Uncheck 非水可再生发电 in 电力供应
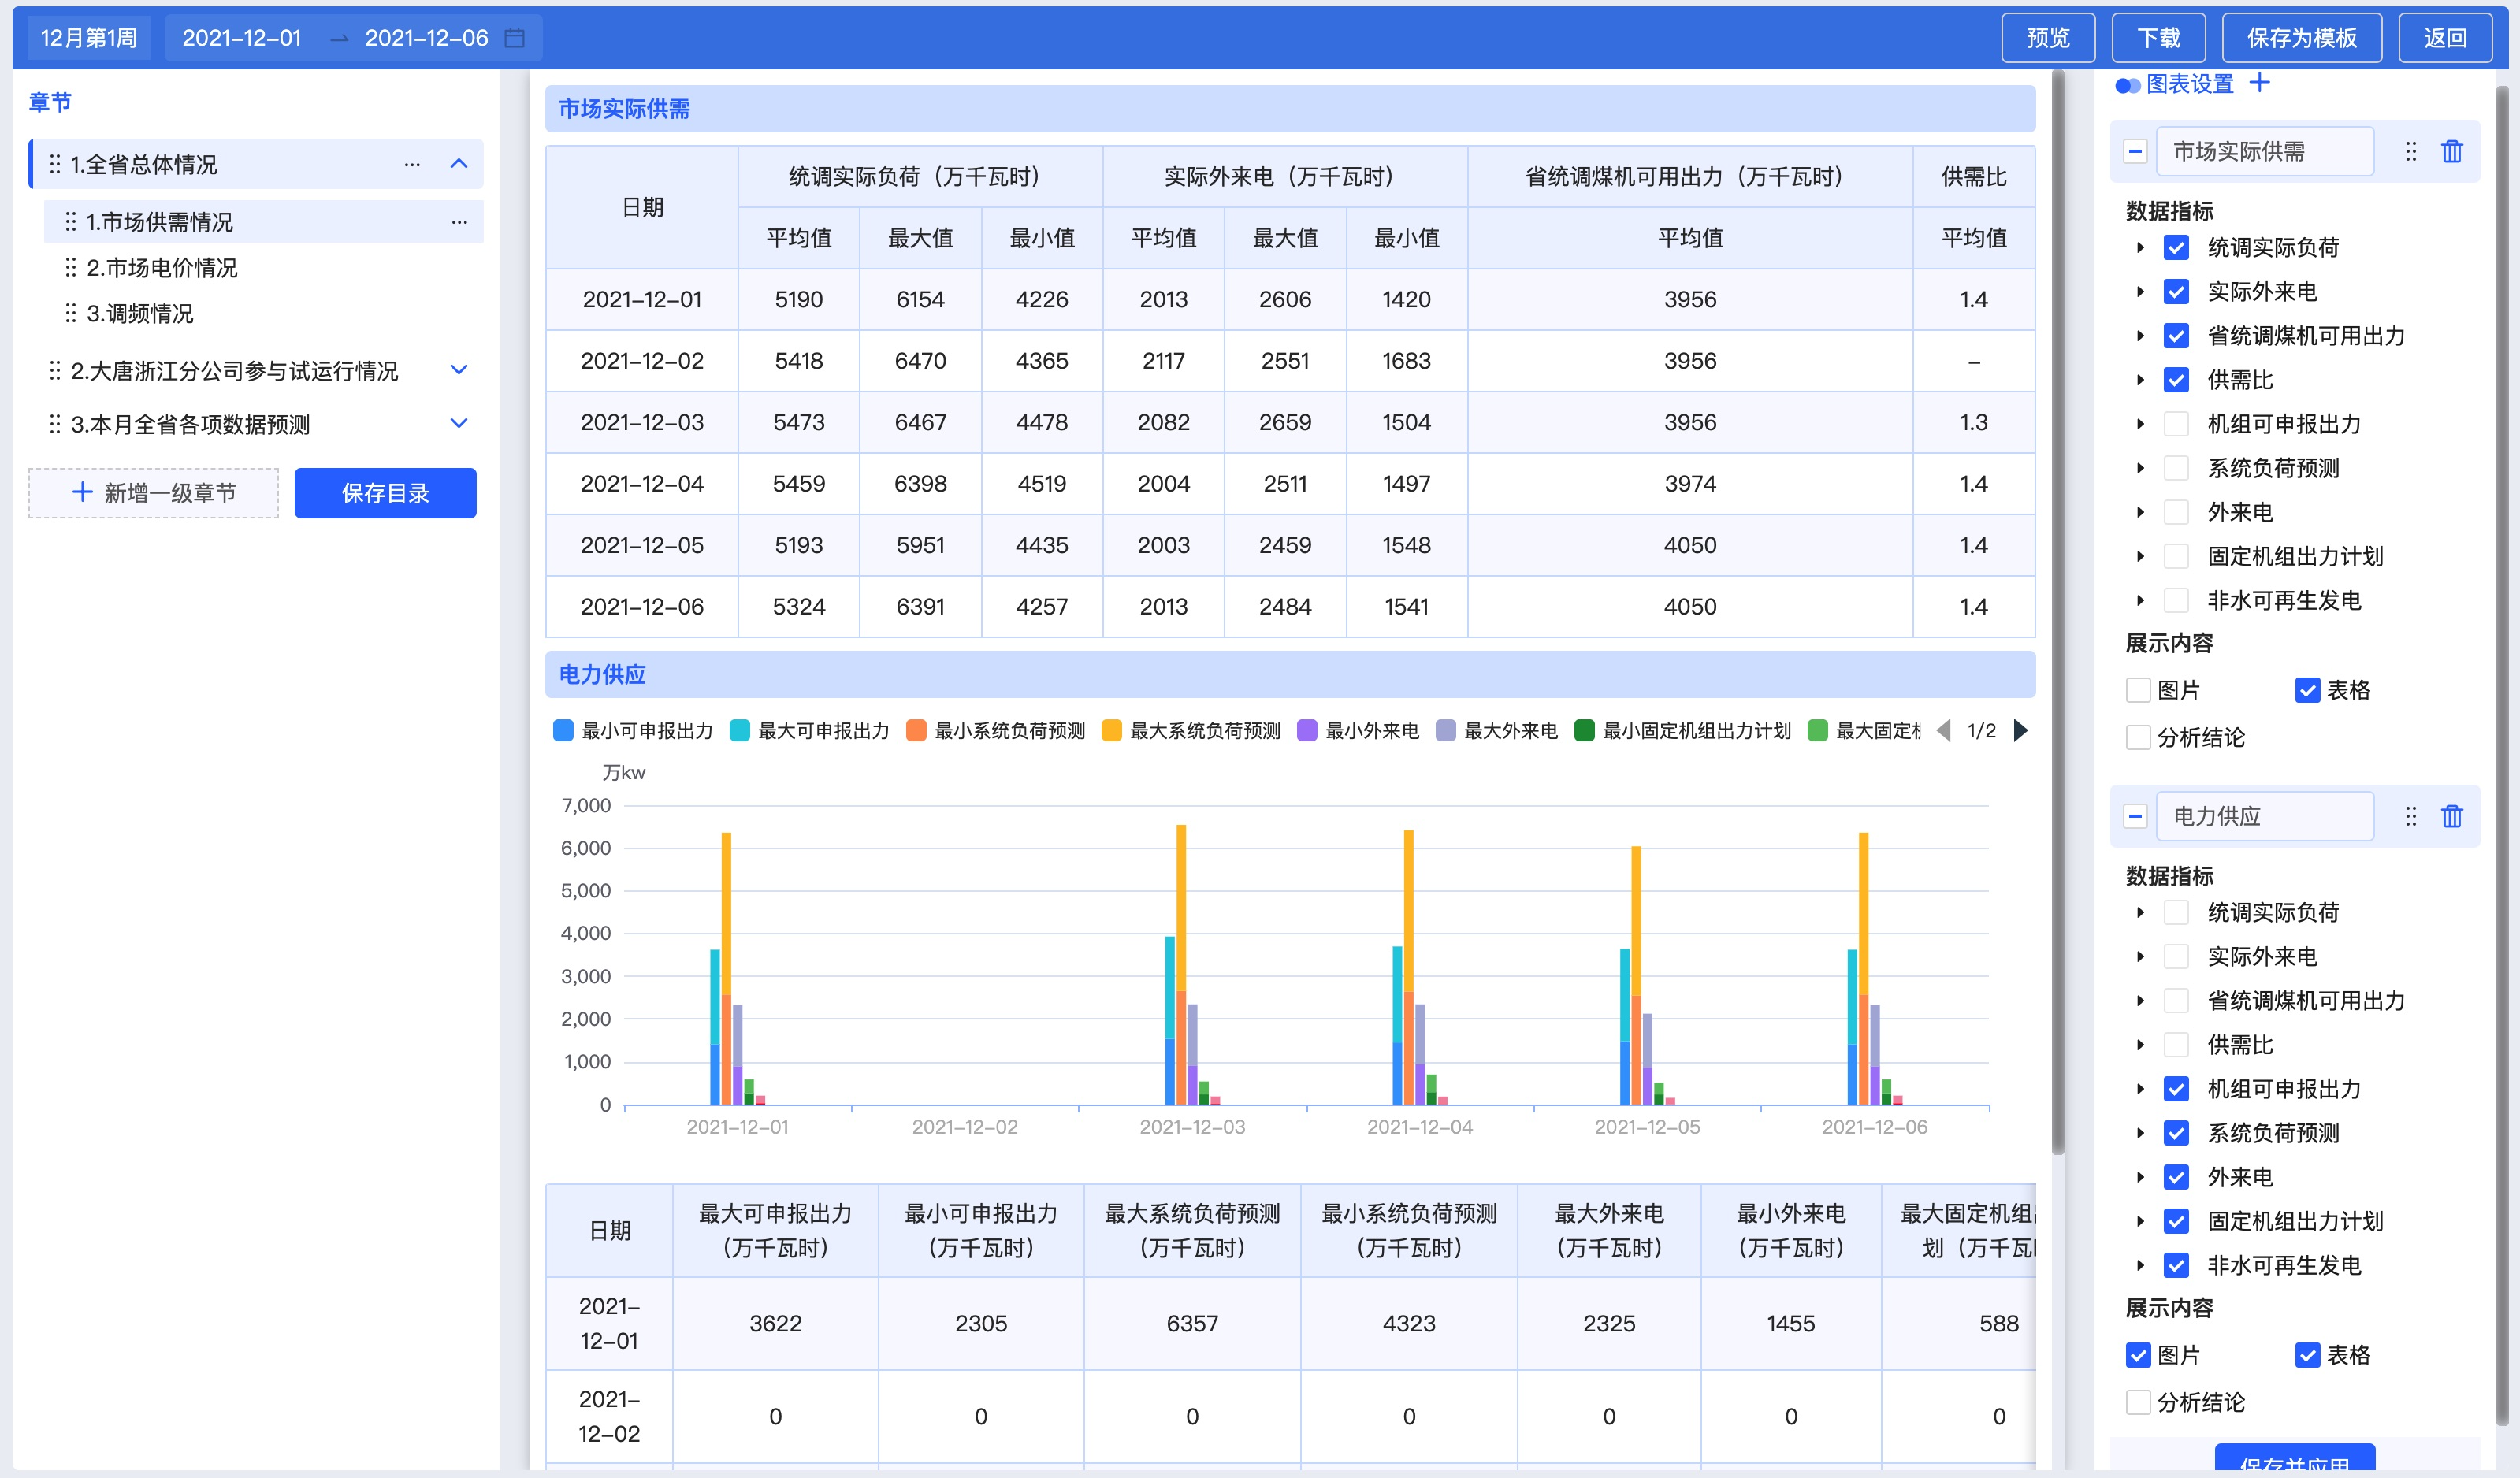This screenshot has width=2520, height=1478. [2176, 1265]
